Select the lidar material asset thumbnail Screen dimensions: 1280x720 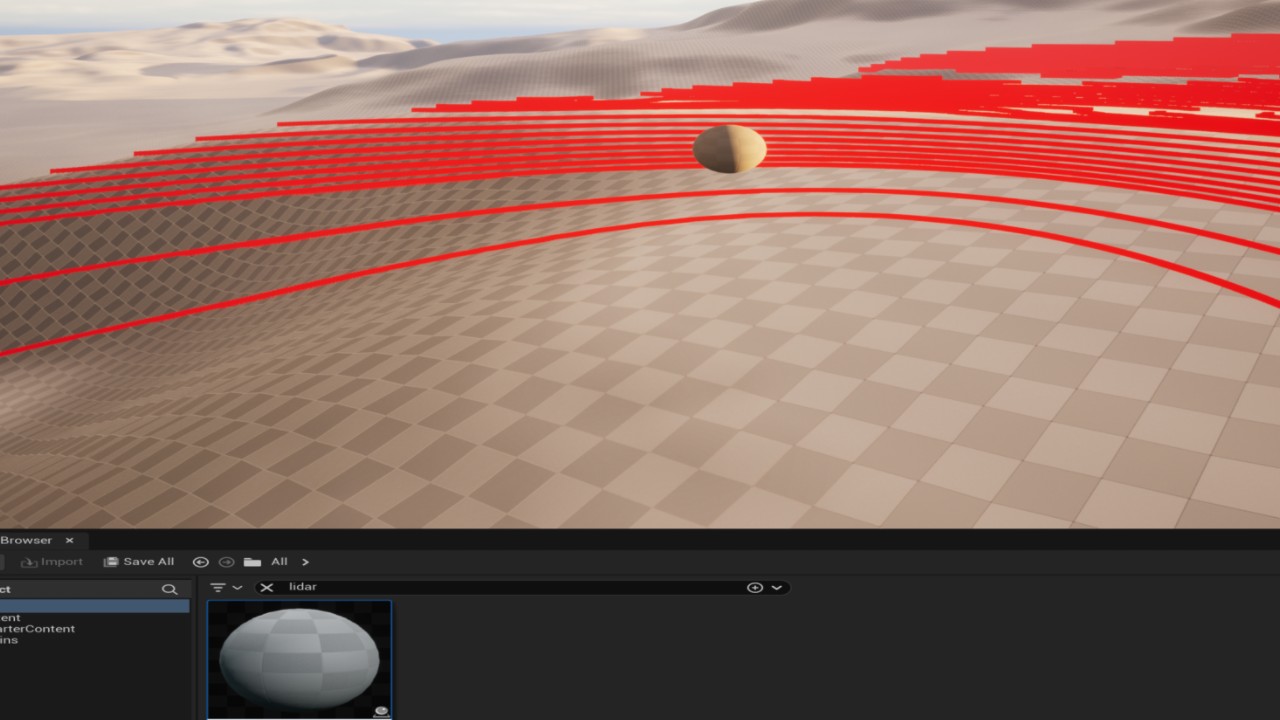(299, 658)
